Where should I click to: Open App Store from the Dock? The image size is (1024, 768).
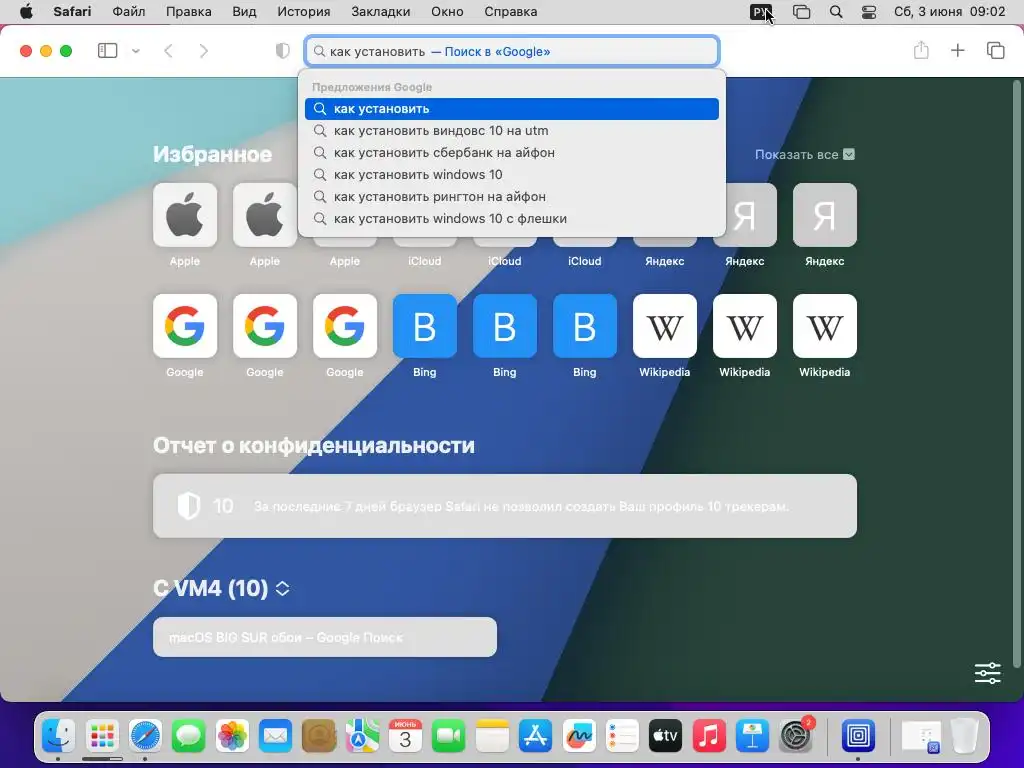[x=536, y=737]
